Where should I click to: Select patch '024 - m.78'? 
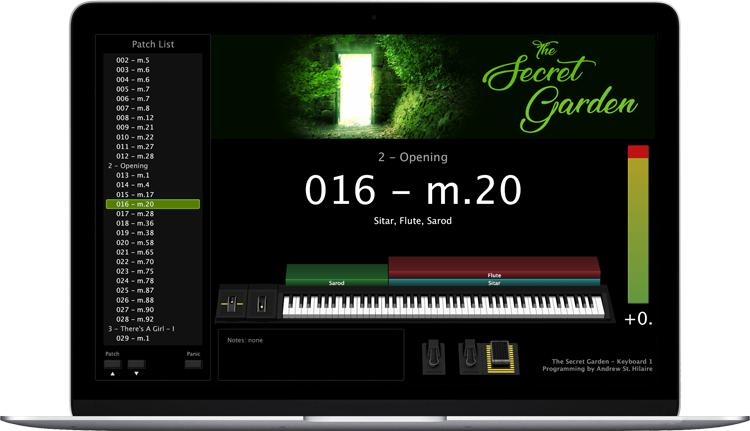coord(134,281)
